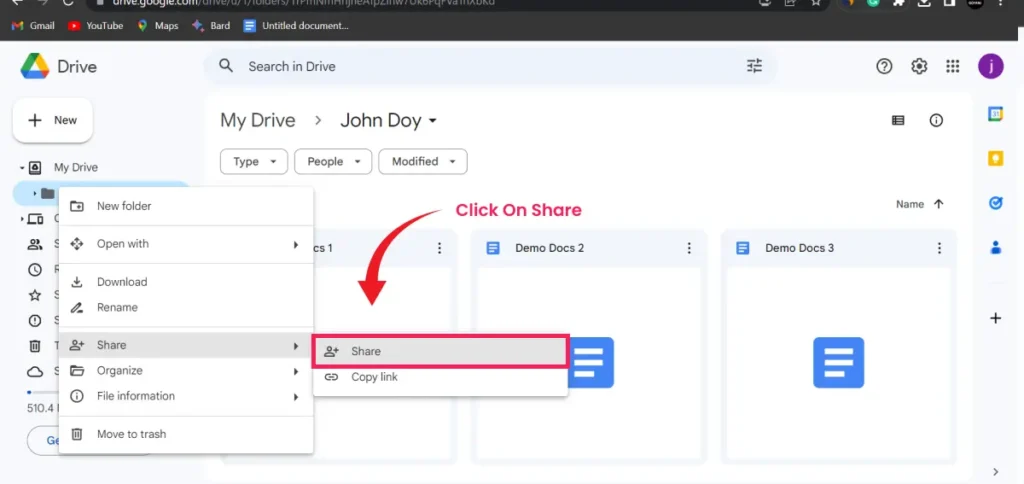Open Drive settings gear icon
The width and height of the screenshot is (1024, 484).
(919, 66)
